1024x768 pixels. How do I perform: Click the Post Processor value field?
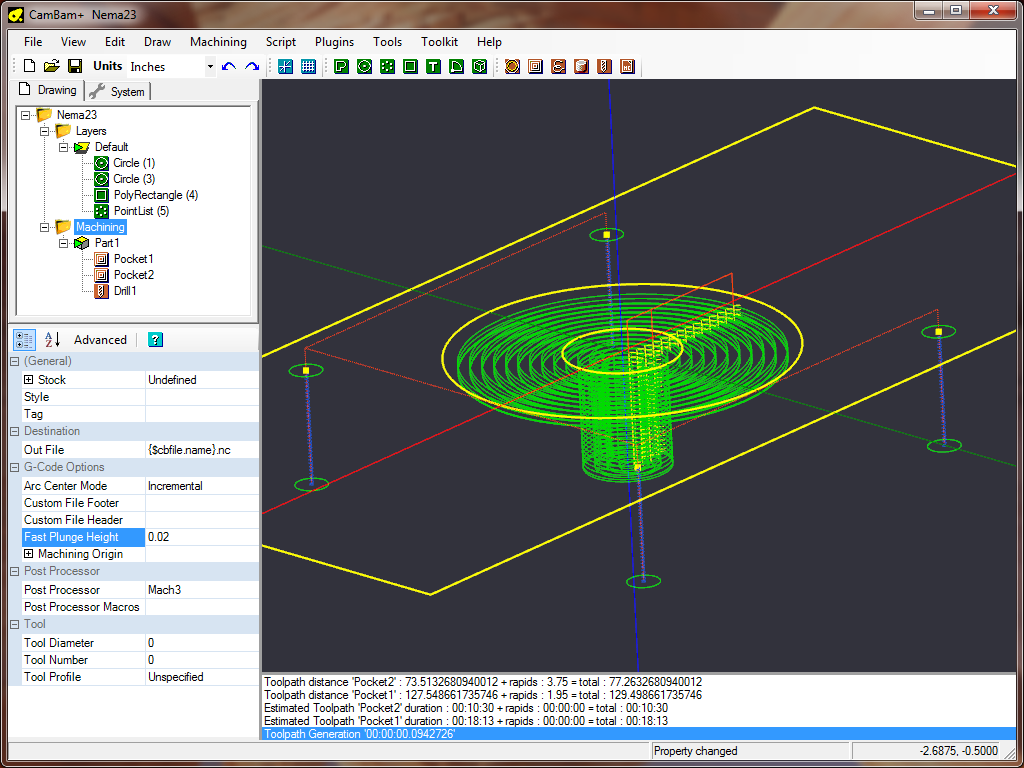tap(202, 590)
